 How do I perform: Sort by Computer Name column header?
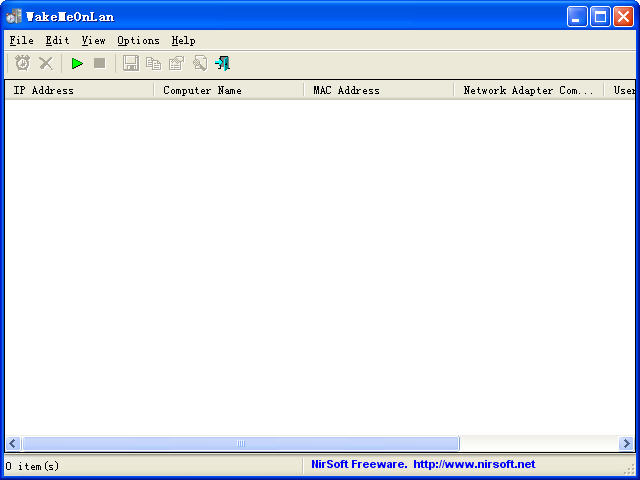pos(229,90)
